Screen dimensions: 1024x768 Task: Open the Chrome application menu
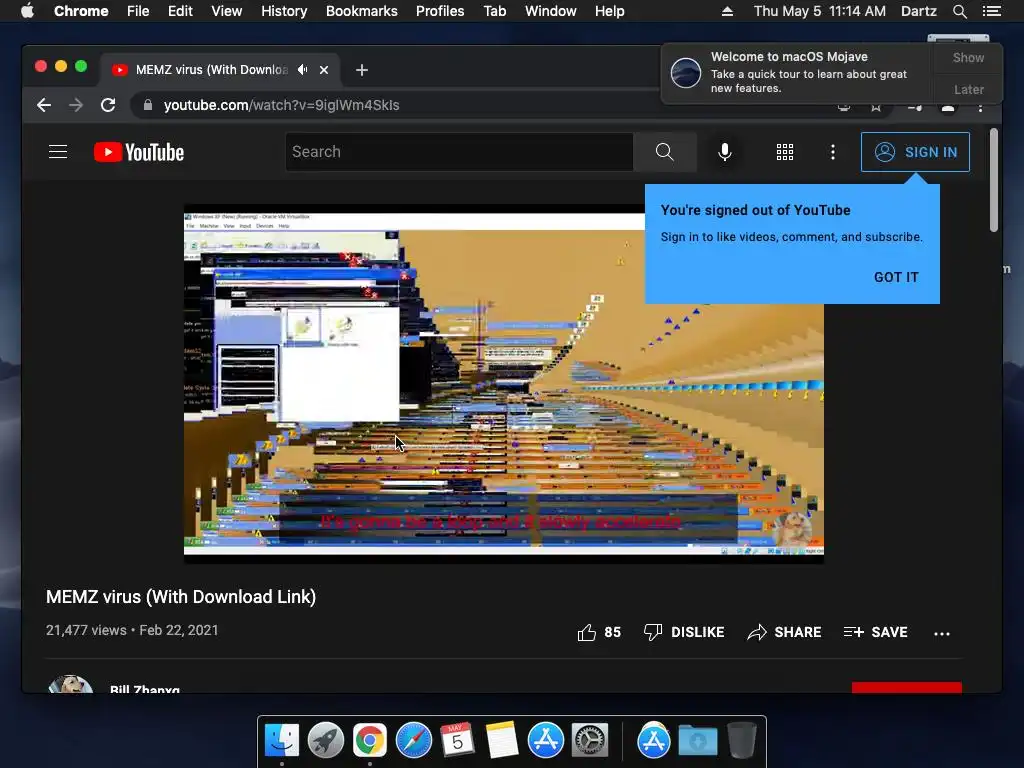coord(81,11)
